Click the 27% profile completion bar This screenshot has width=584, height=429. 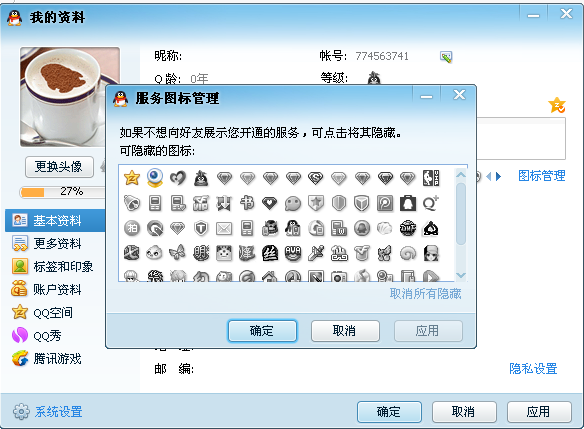(x=63, y=192)
